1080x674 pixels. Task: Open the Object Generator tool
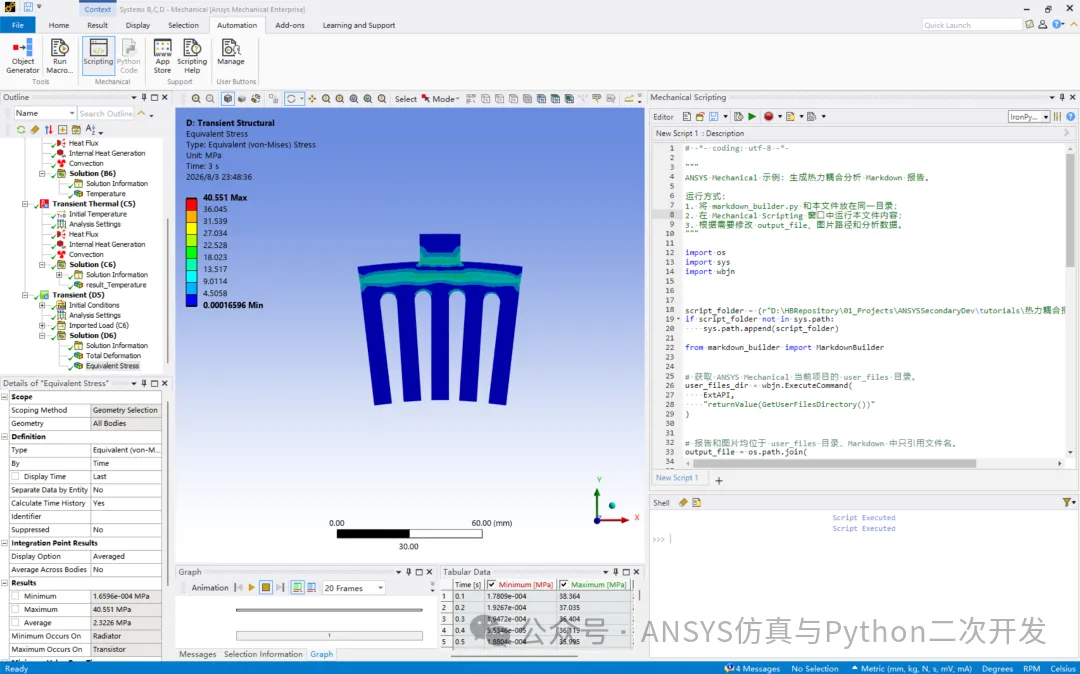pos(23,56)
